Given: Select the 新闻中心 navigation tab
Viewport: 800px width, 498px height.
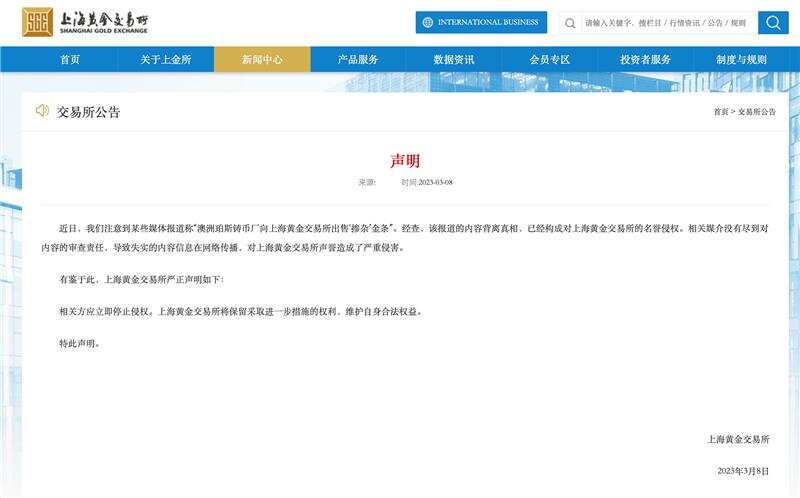Looking at the screenshot, I should 262,59.
